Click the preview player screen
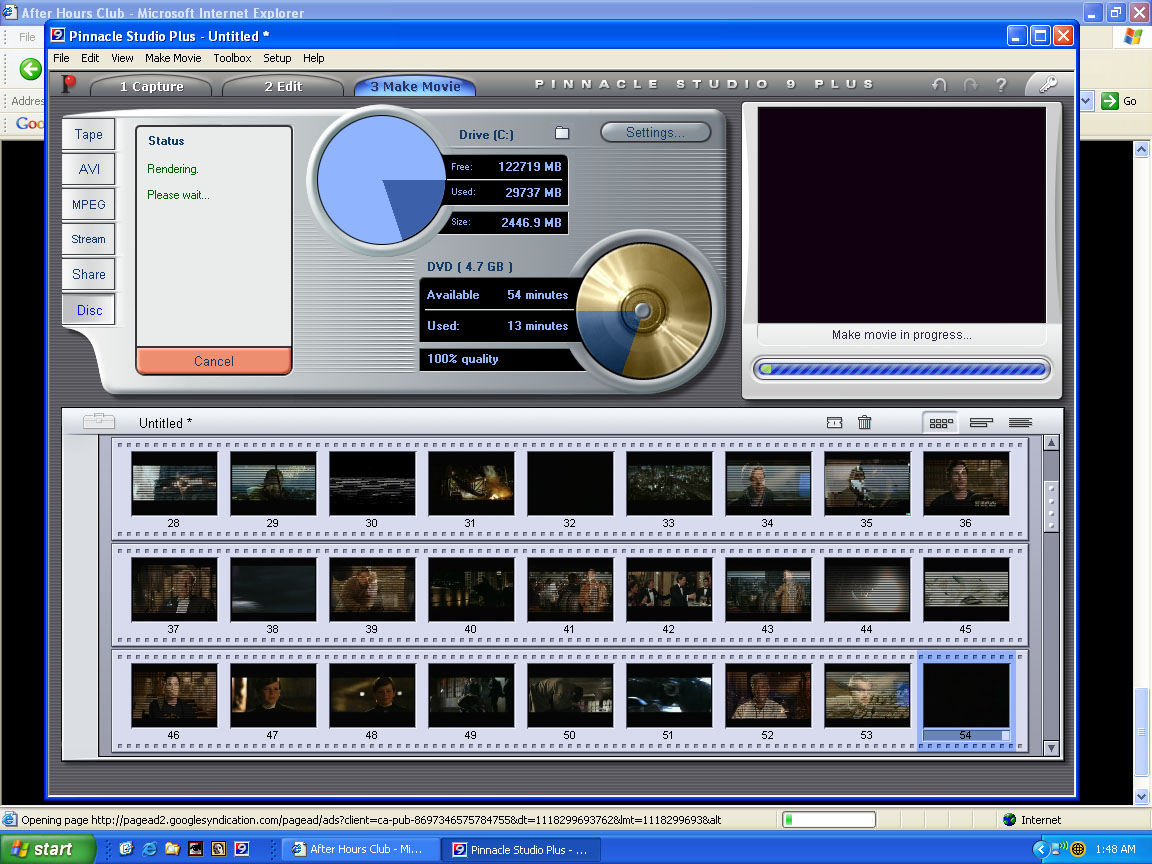This screenshot has width=1152, height=864. click(x=901, y=215)
